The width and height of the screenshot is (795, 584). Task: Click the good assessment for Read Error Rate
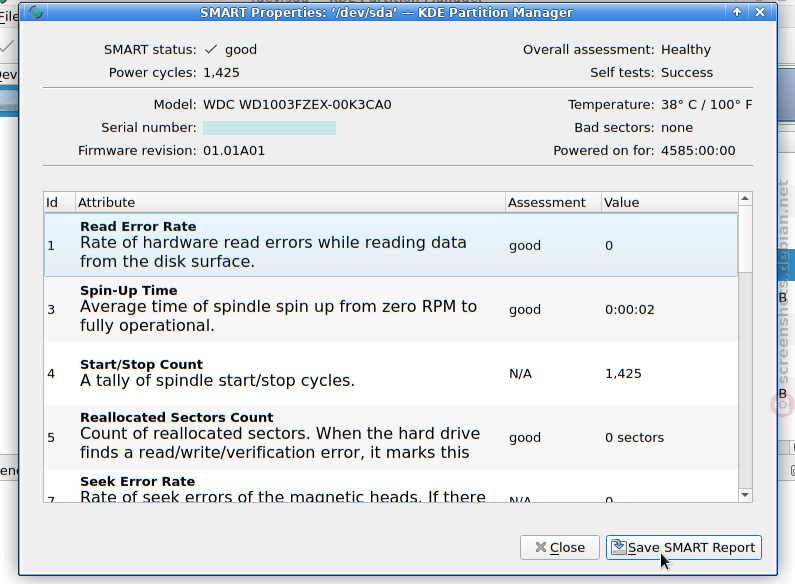pos(525,246)
